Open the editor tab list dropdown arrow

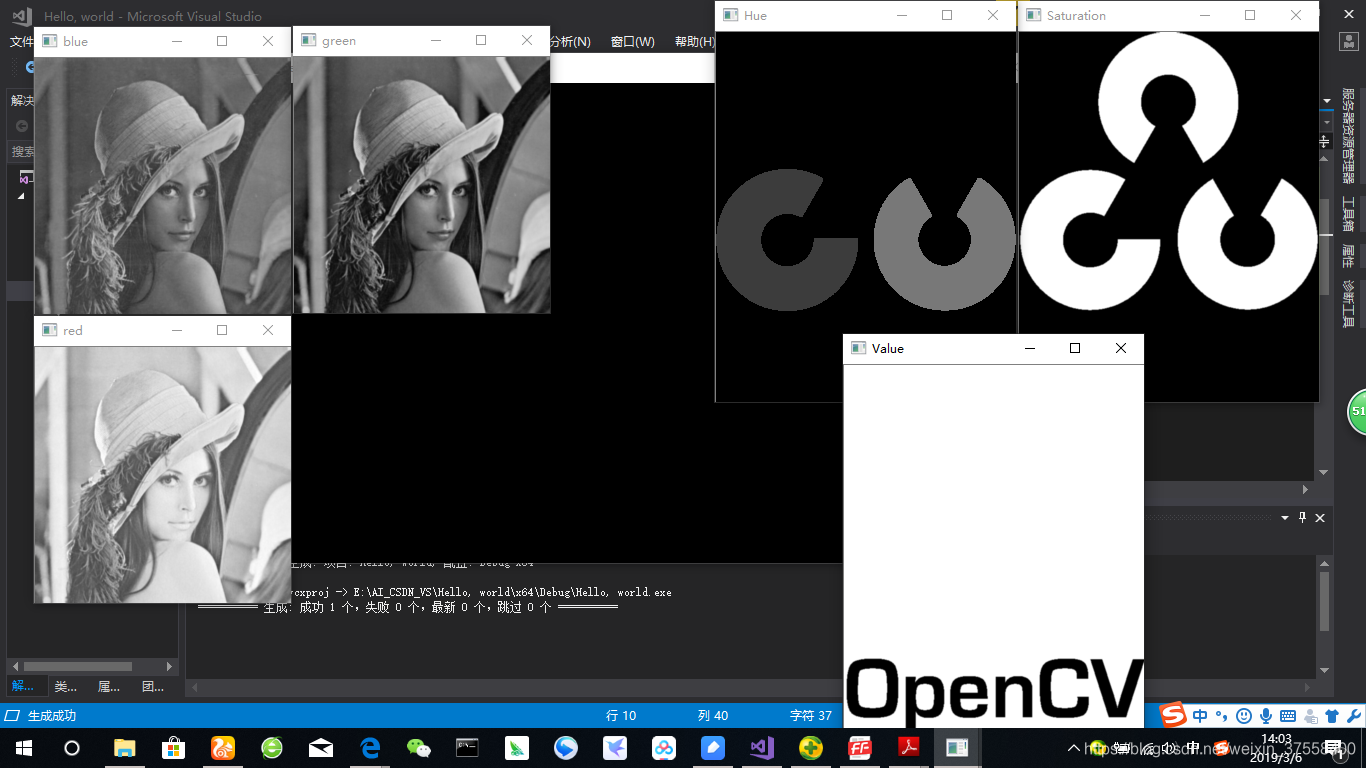pos(1327,101)
